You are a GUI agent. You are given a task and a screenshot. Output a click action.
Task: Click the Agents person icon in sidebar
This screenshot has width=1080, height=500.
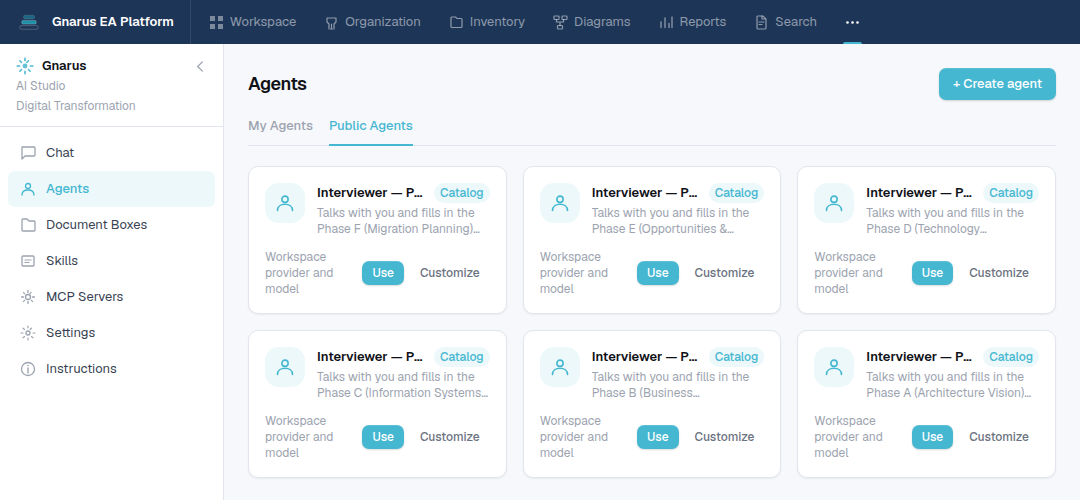(28, 189)
